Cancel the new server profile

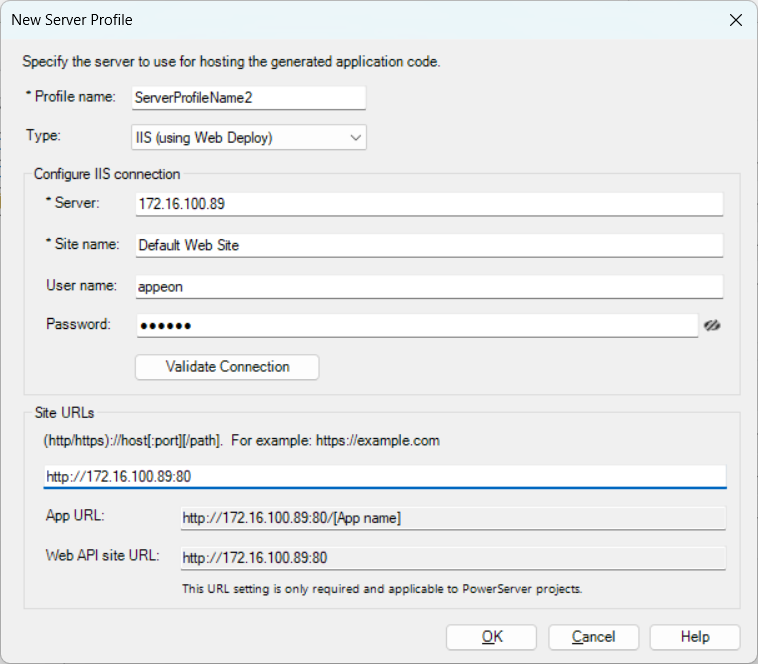click(x=593, y=637)
